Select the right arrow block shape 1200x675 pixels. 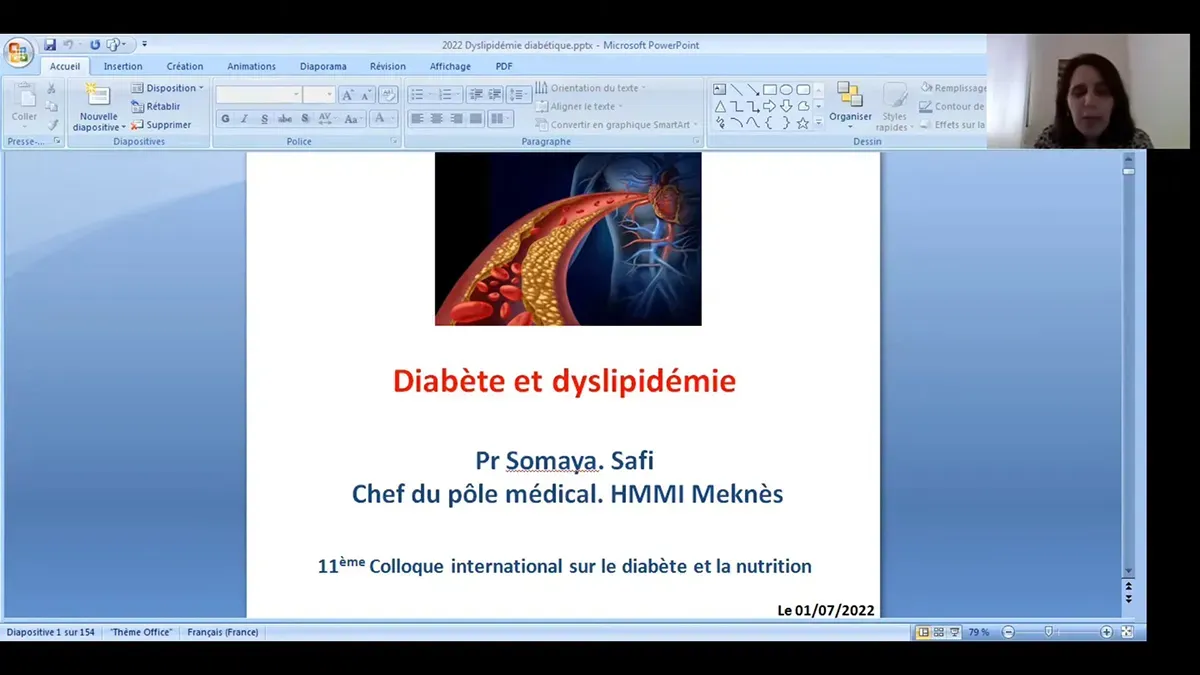coord(769,106)
